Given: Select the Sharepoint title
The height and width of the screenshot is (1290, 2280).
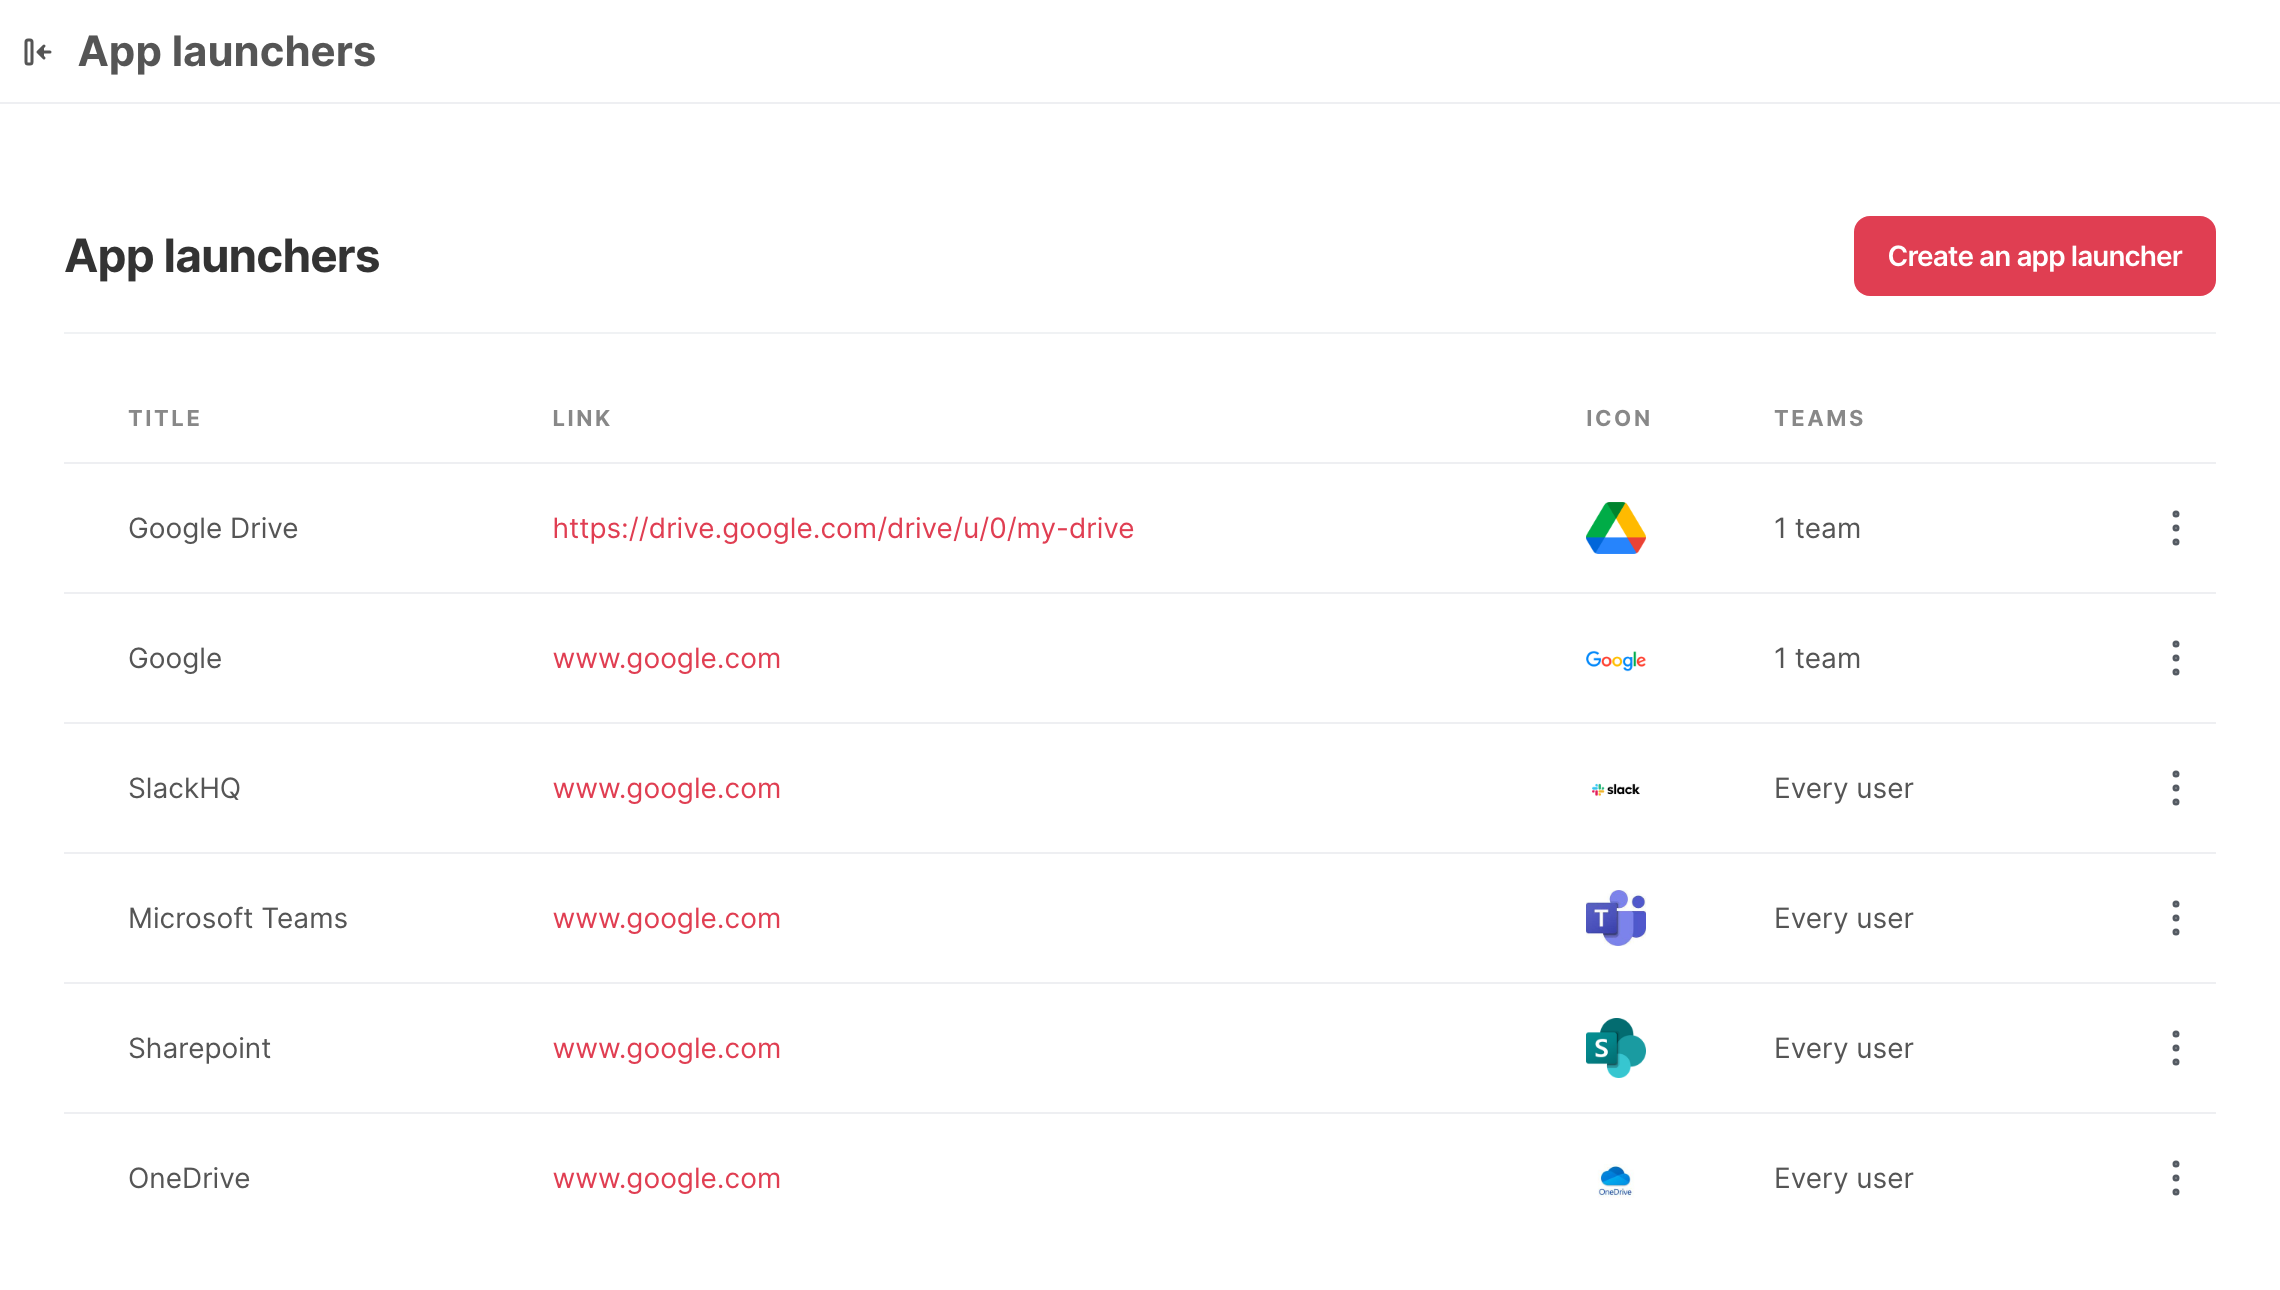Looking at the screenshot, I should [199, 1048].
